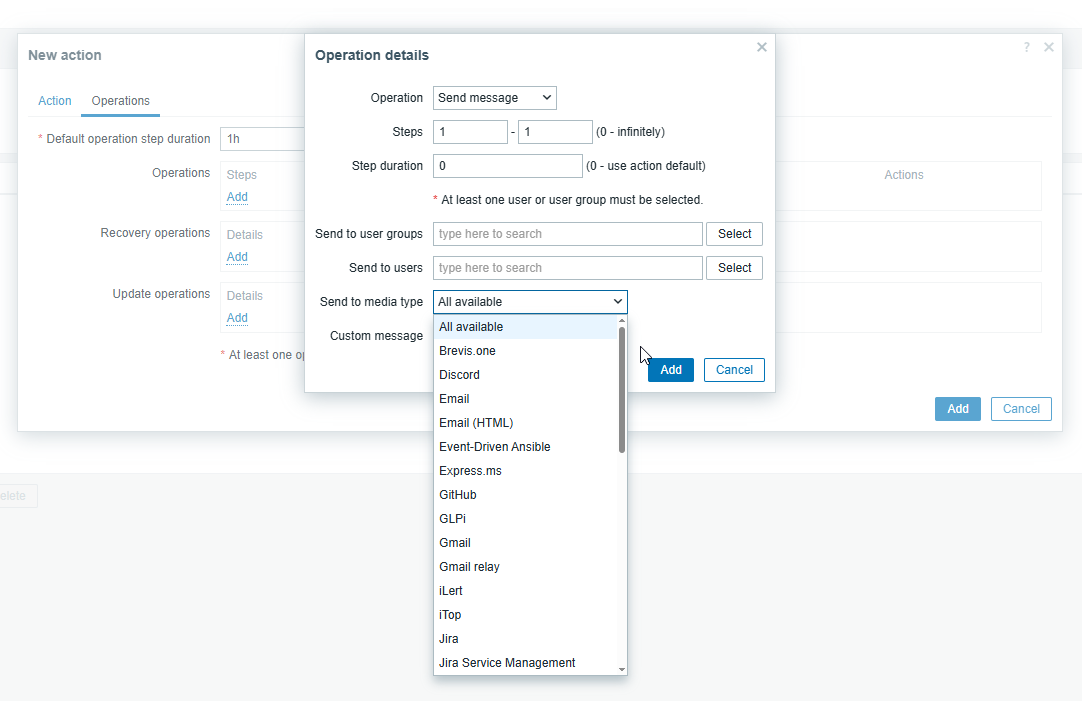
Task: Switch to the Action tab
Action: point(55,101)
